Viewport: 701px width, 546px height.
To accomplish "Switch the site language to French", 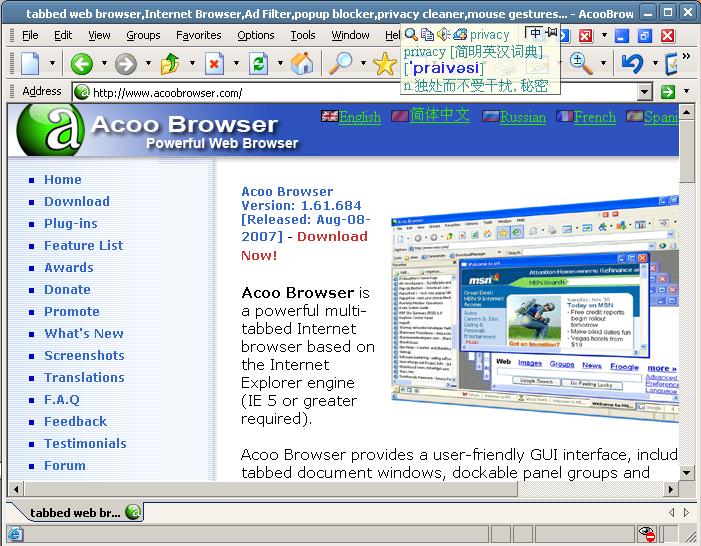I will click(594, 117).
